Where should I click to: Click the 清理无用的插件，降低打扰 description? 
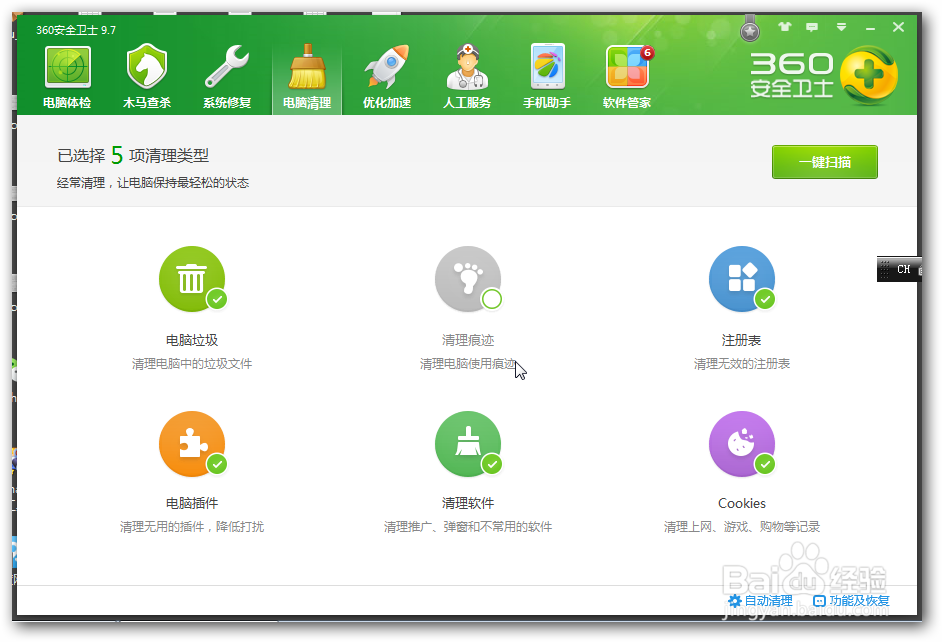pos(192,527)
